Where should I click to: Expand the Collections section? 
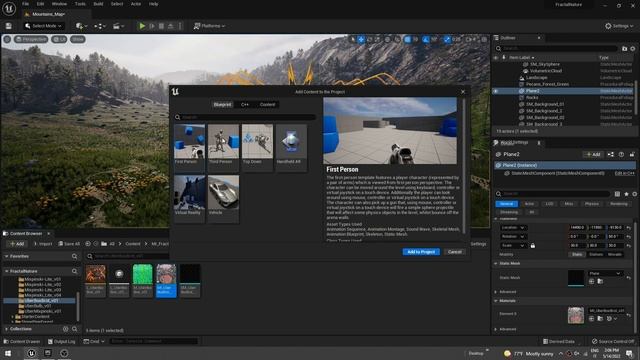[x=7, y=329]
